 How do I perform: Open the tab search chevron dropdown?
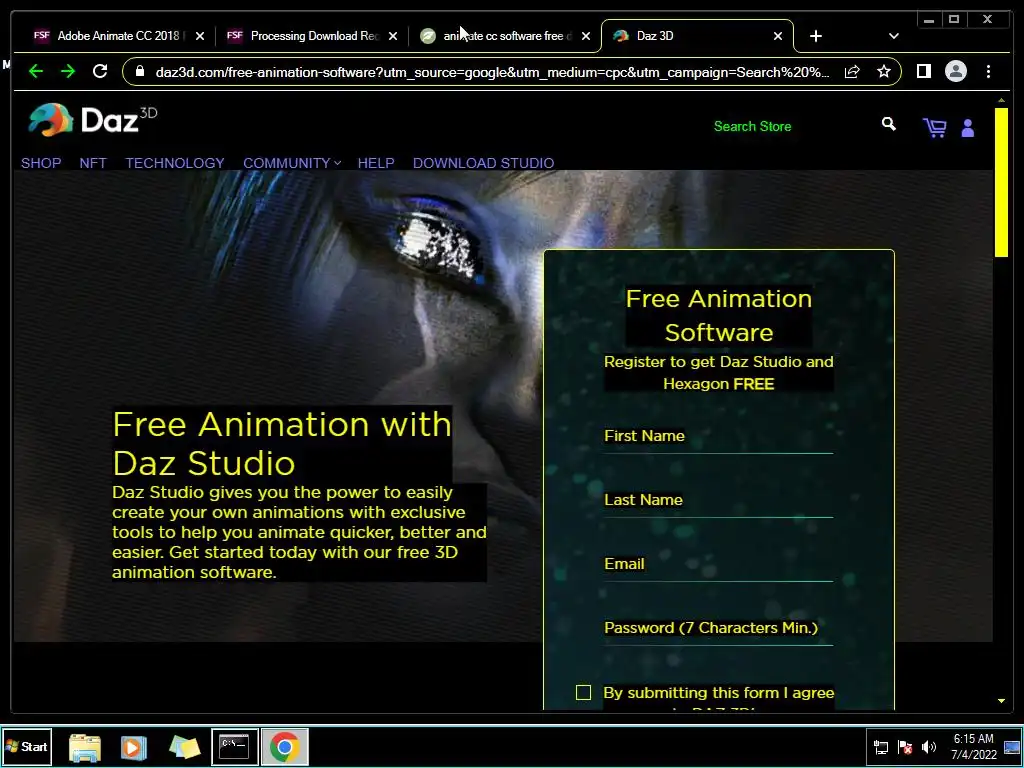893,37
